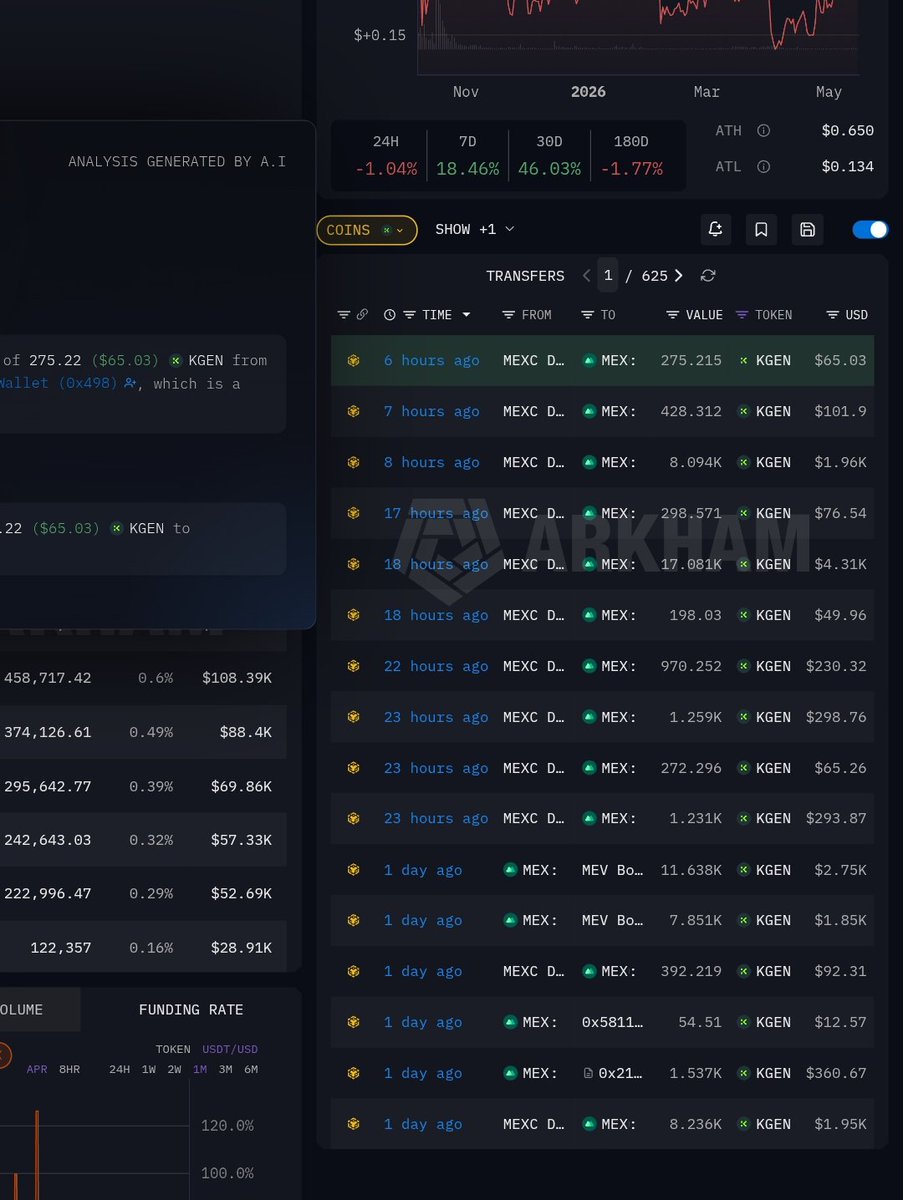Viewport: 903px width, 1200px height.
Task: Click holder row with 374,126.61
Action: click(143, 733)
